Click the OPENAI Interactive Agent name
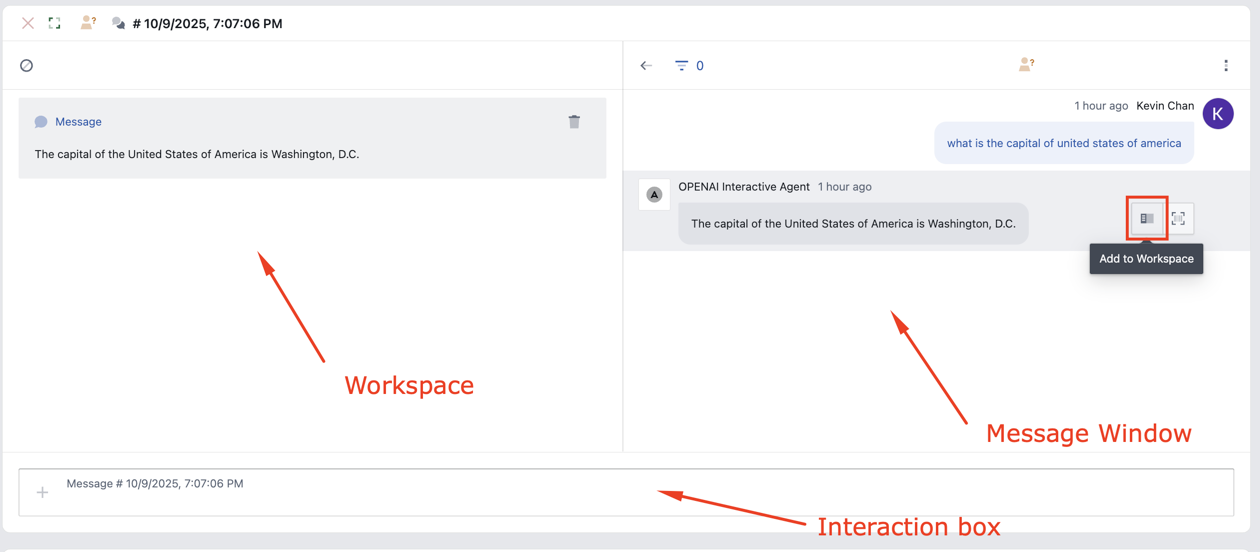 tap(743, 187)
